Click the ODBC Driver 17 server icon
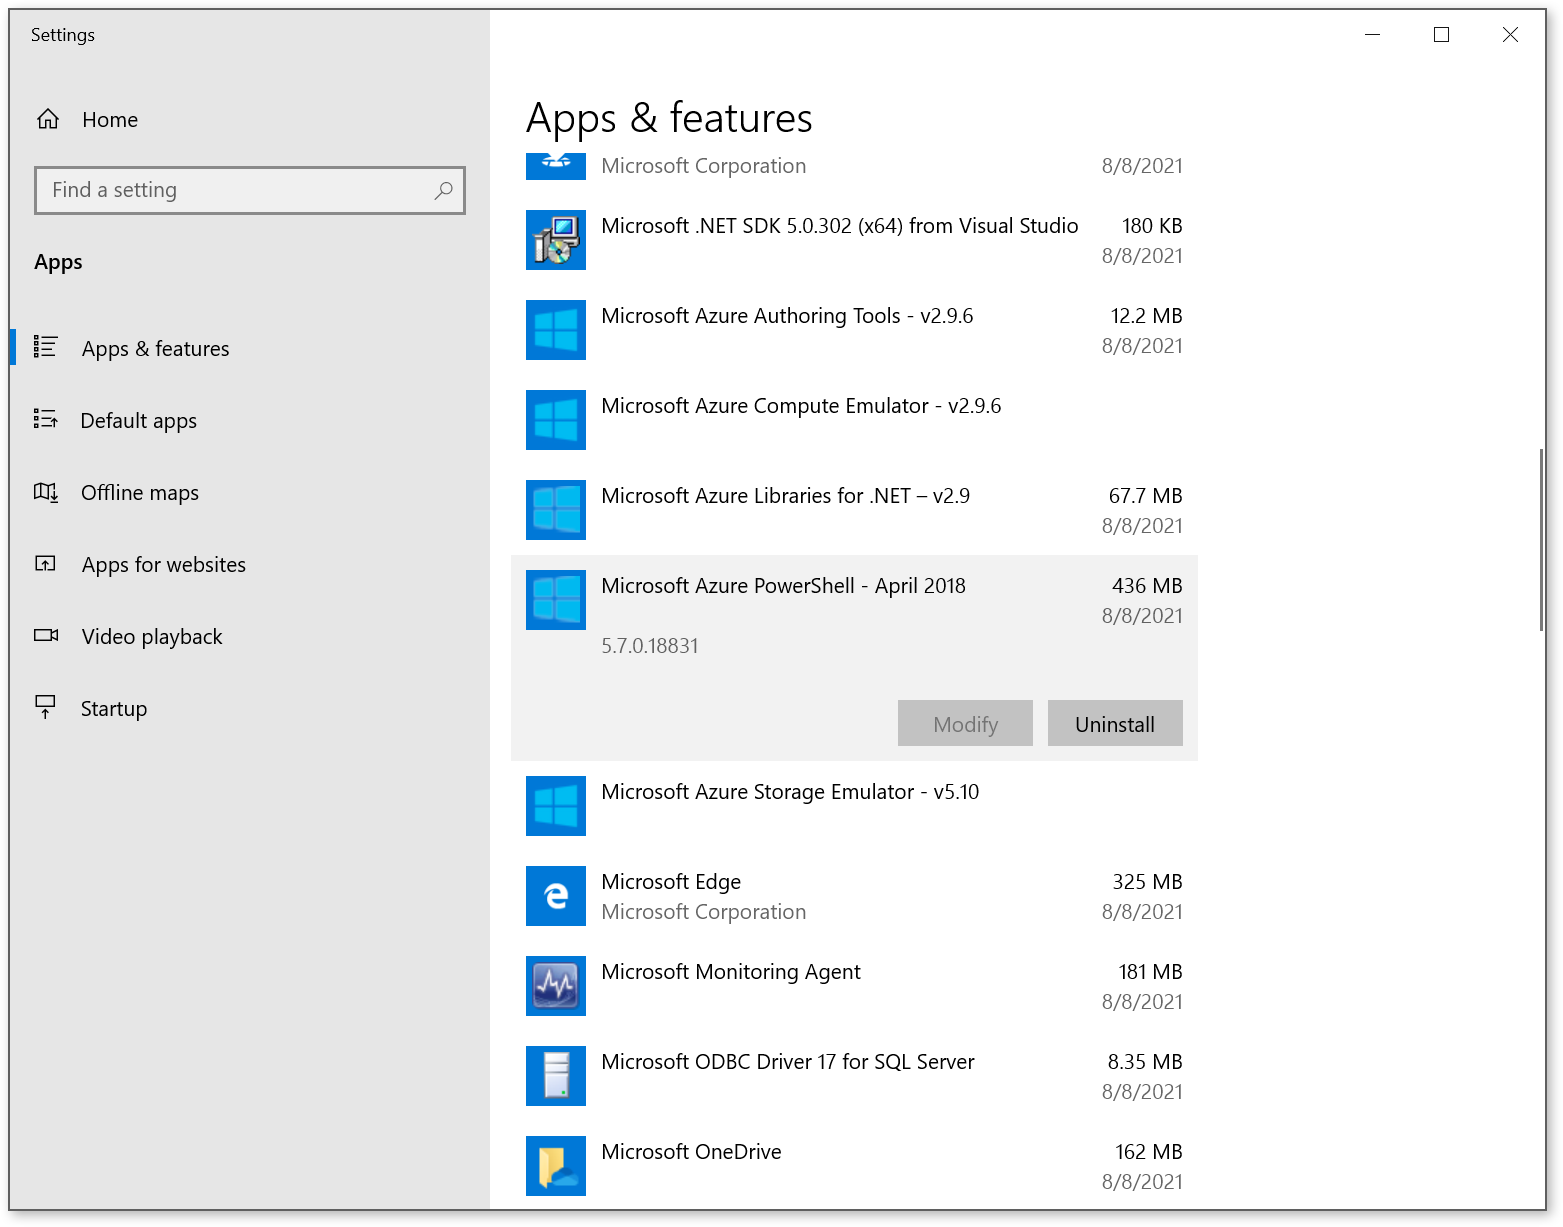The image size is (1563, 1227). (555, 1076)
